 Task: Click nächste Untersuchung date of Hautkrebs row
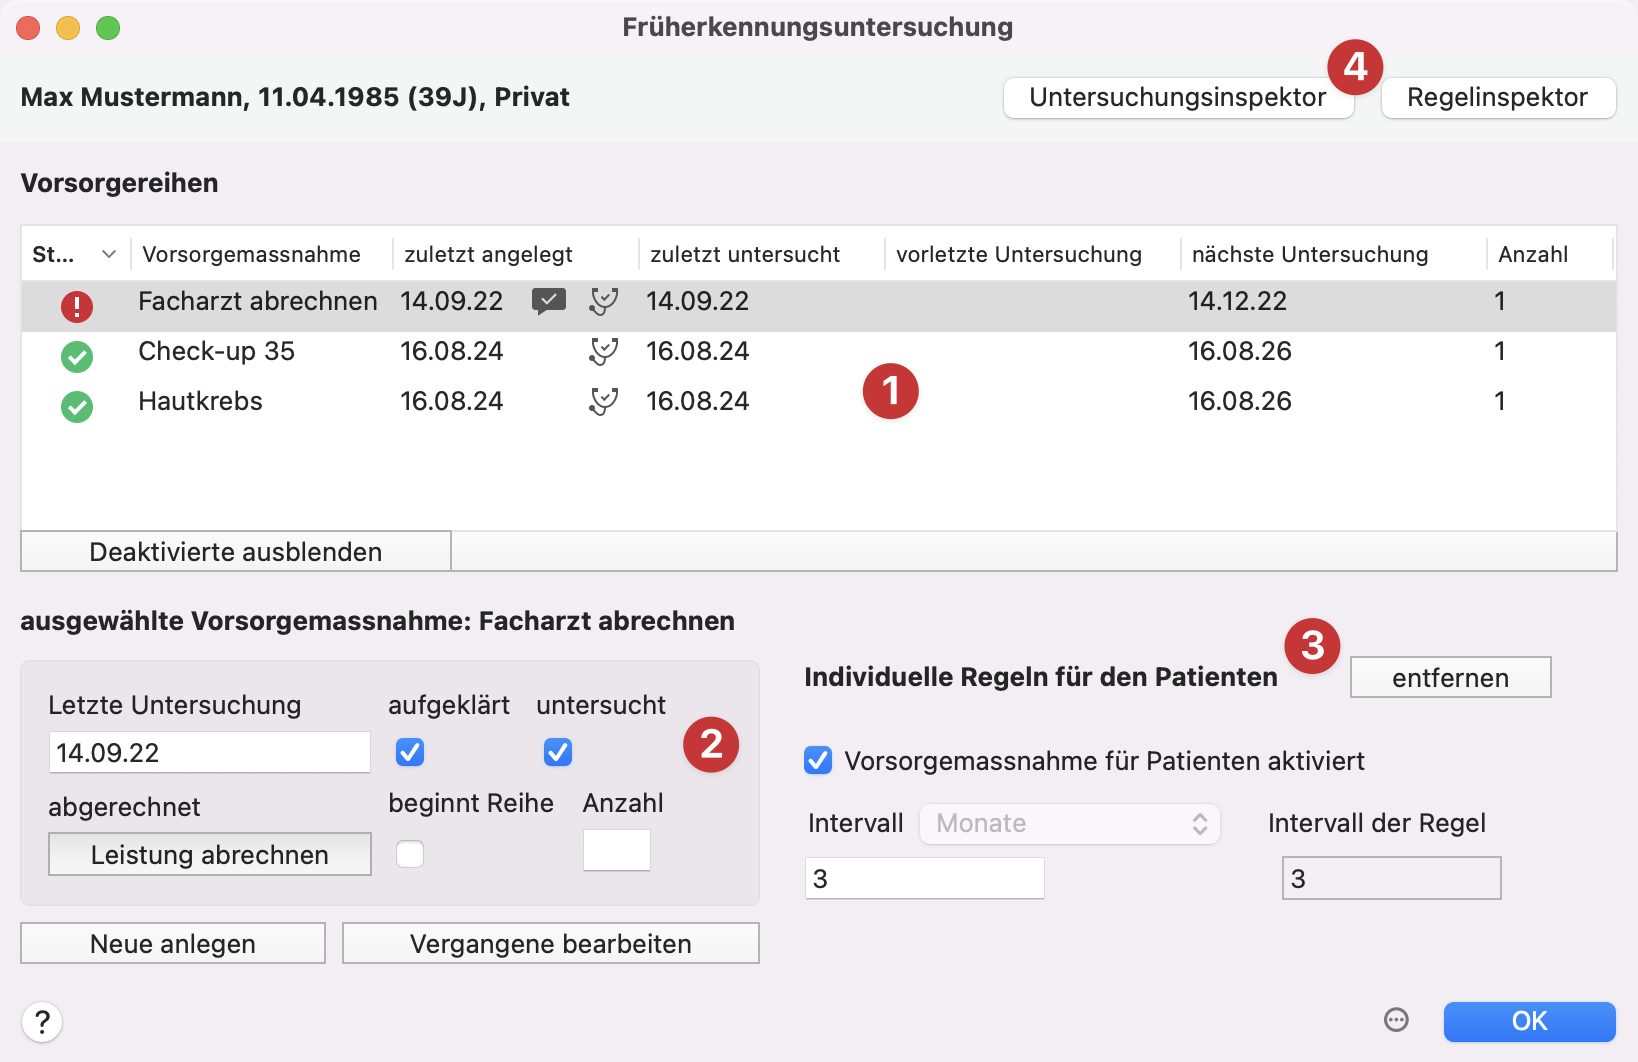(1240, 401)
